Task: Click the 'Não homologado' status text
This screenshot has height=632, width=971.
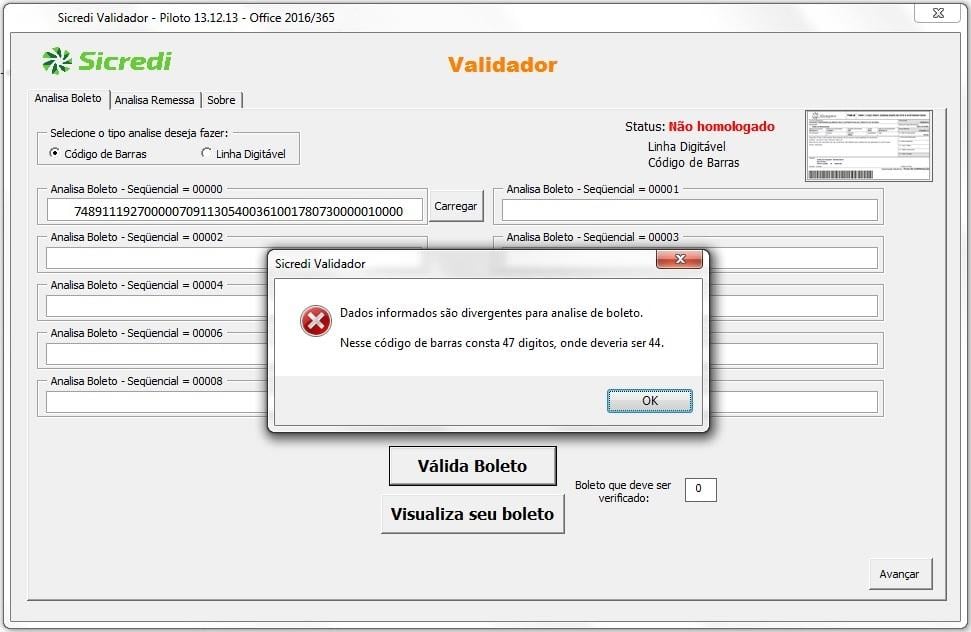Action: (721, 126)
